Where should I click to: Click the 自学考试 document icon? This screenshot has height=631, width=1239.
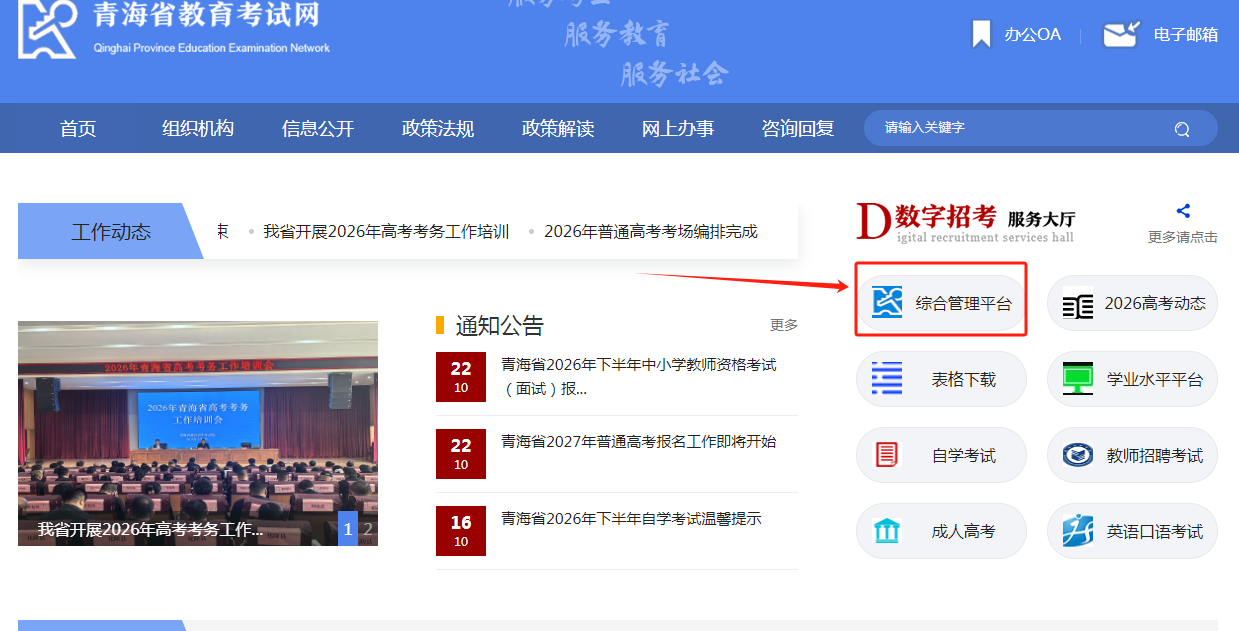pos(887,455)
